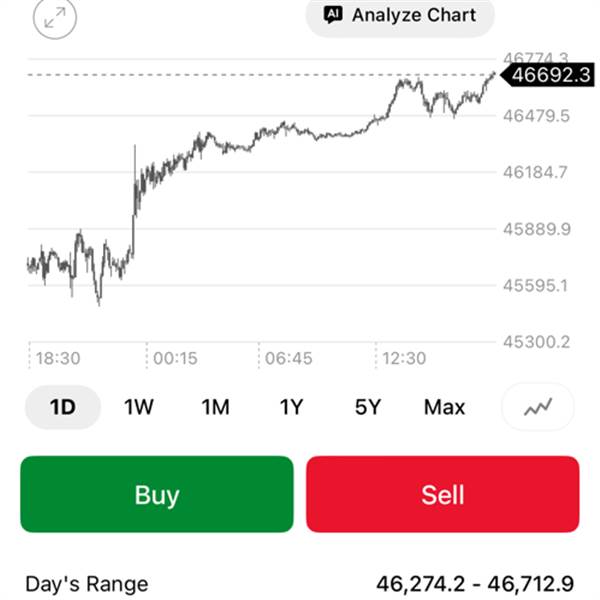Tap the red Sell button
Image resolution: width=600 pixels, height=600 pixels.
tap(442, 494)
